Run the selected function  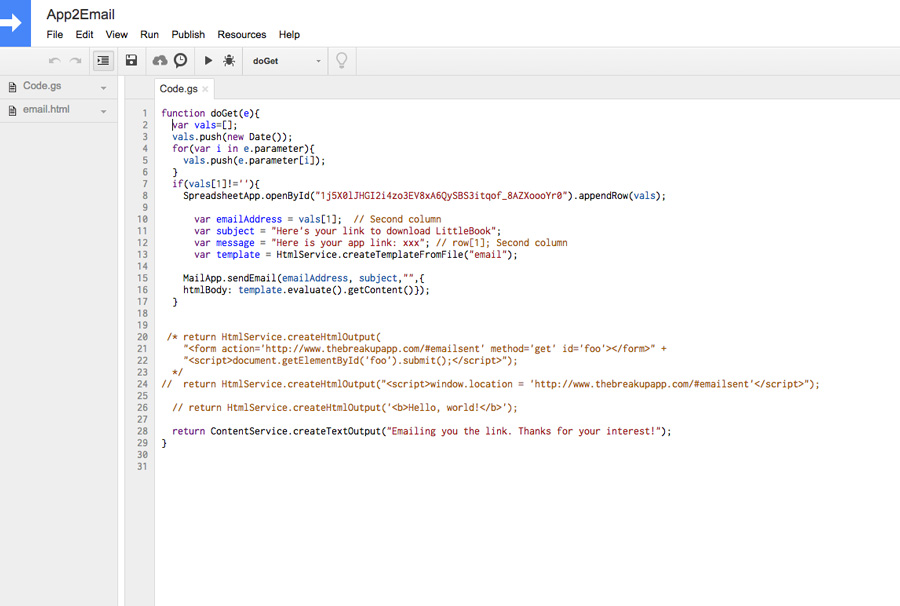tap(208, 60)
